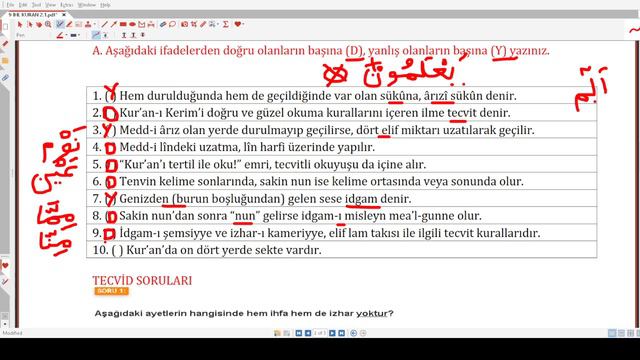Image resolution: width=640 pixels, height=360 pixels.
Task: Select the red measuring ruler tool
Action: tap(203, 24)
